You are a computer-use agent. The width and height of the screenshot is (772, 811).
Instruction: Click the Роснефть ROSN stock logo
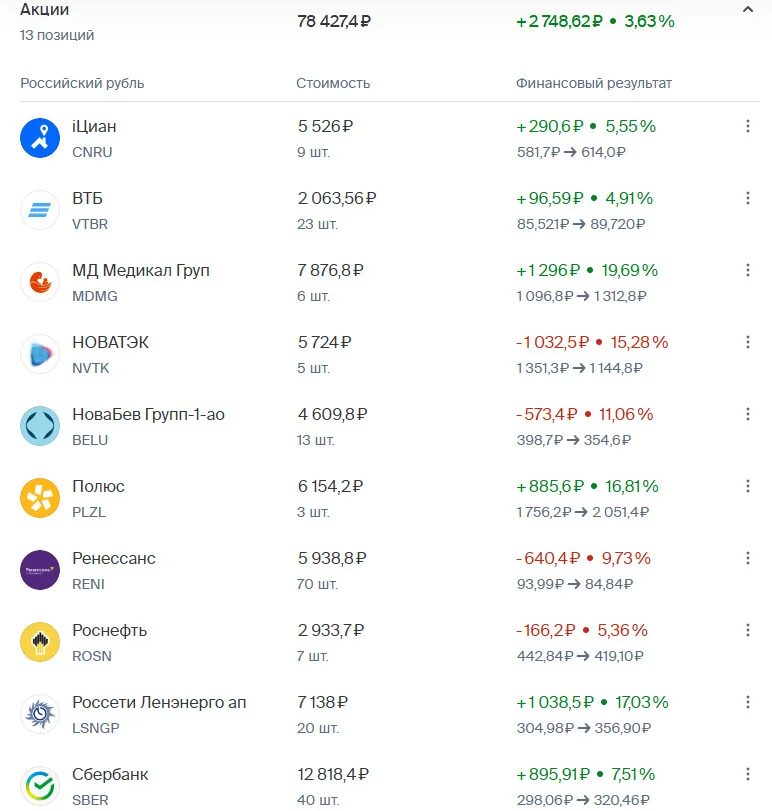(40, 642)
